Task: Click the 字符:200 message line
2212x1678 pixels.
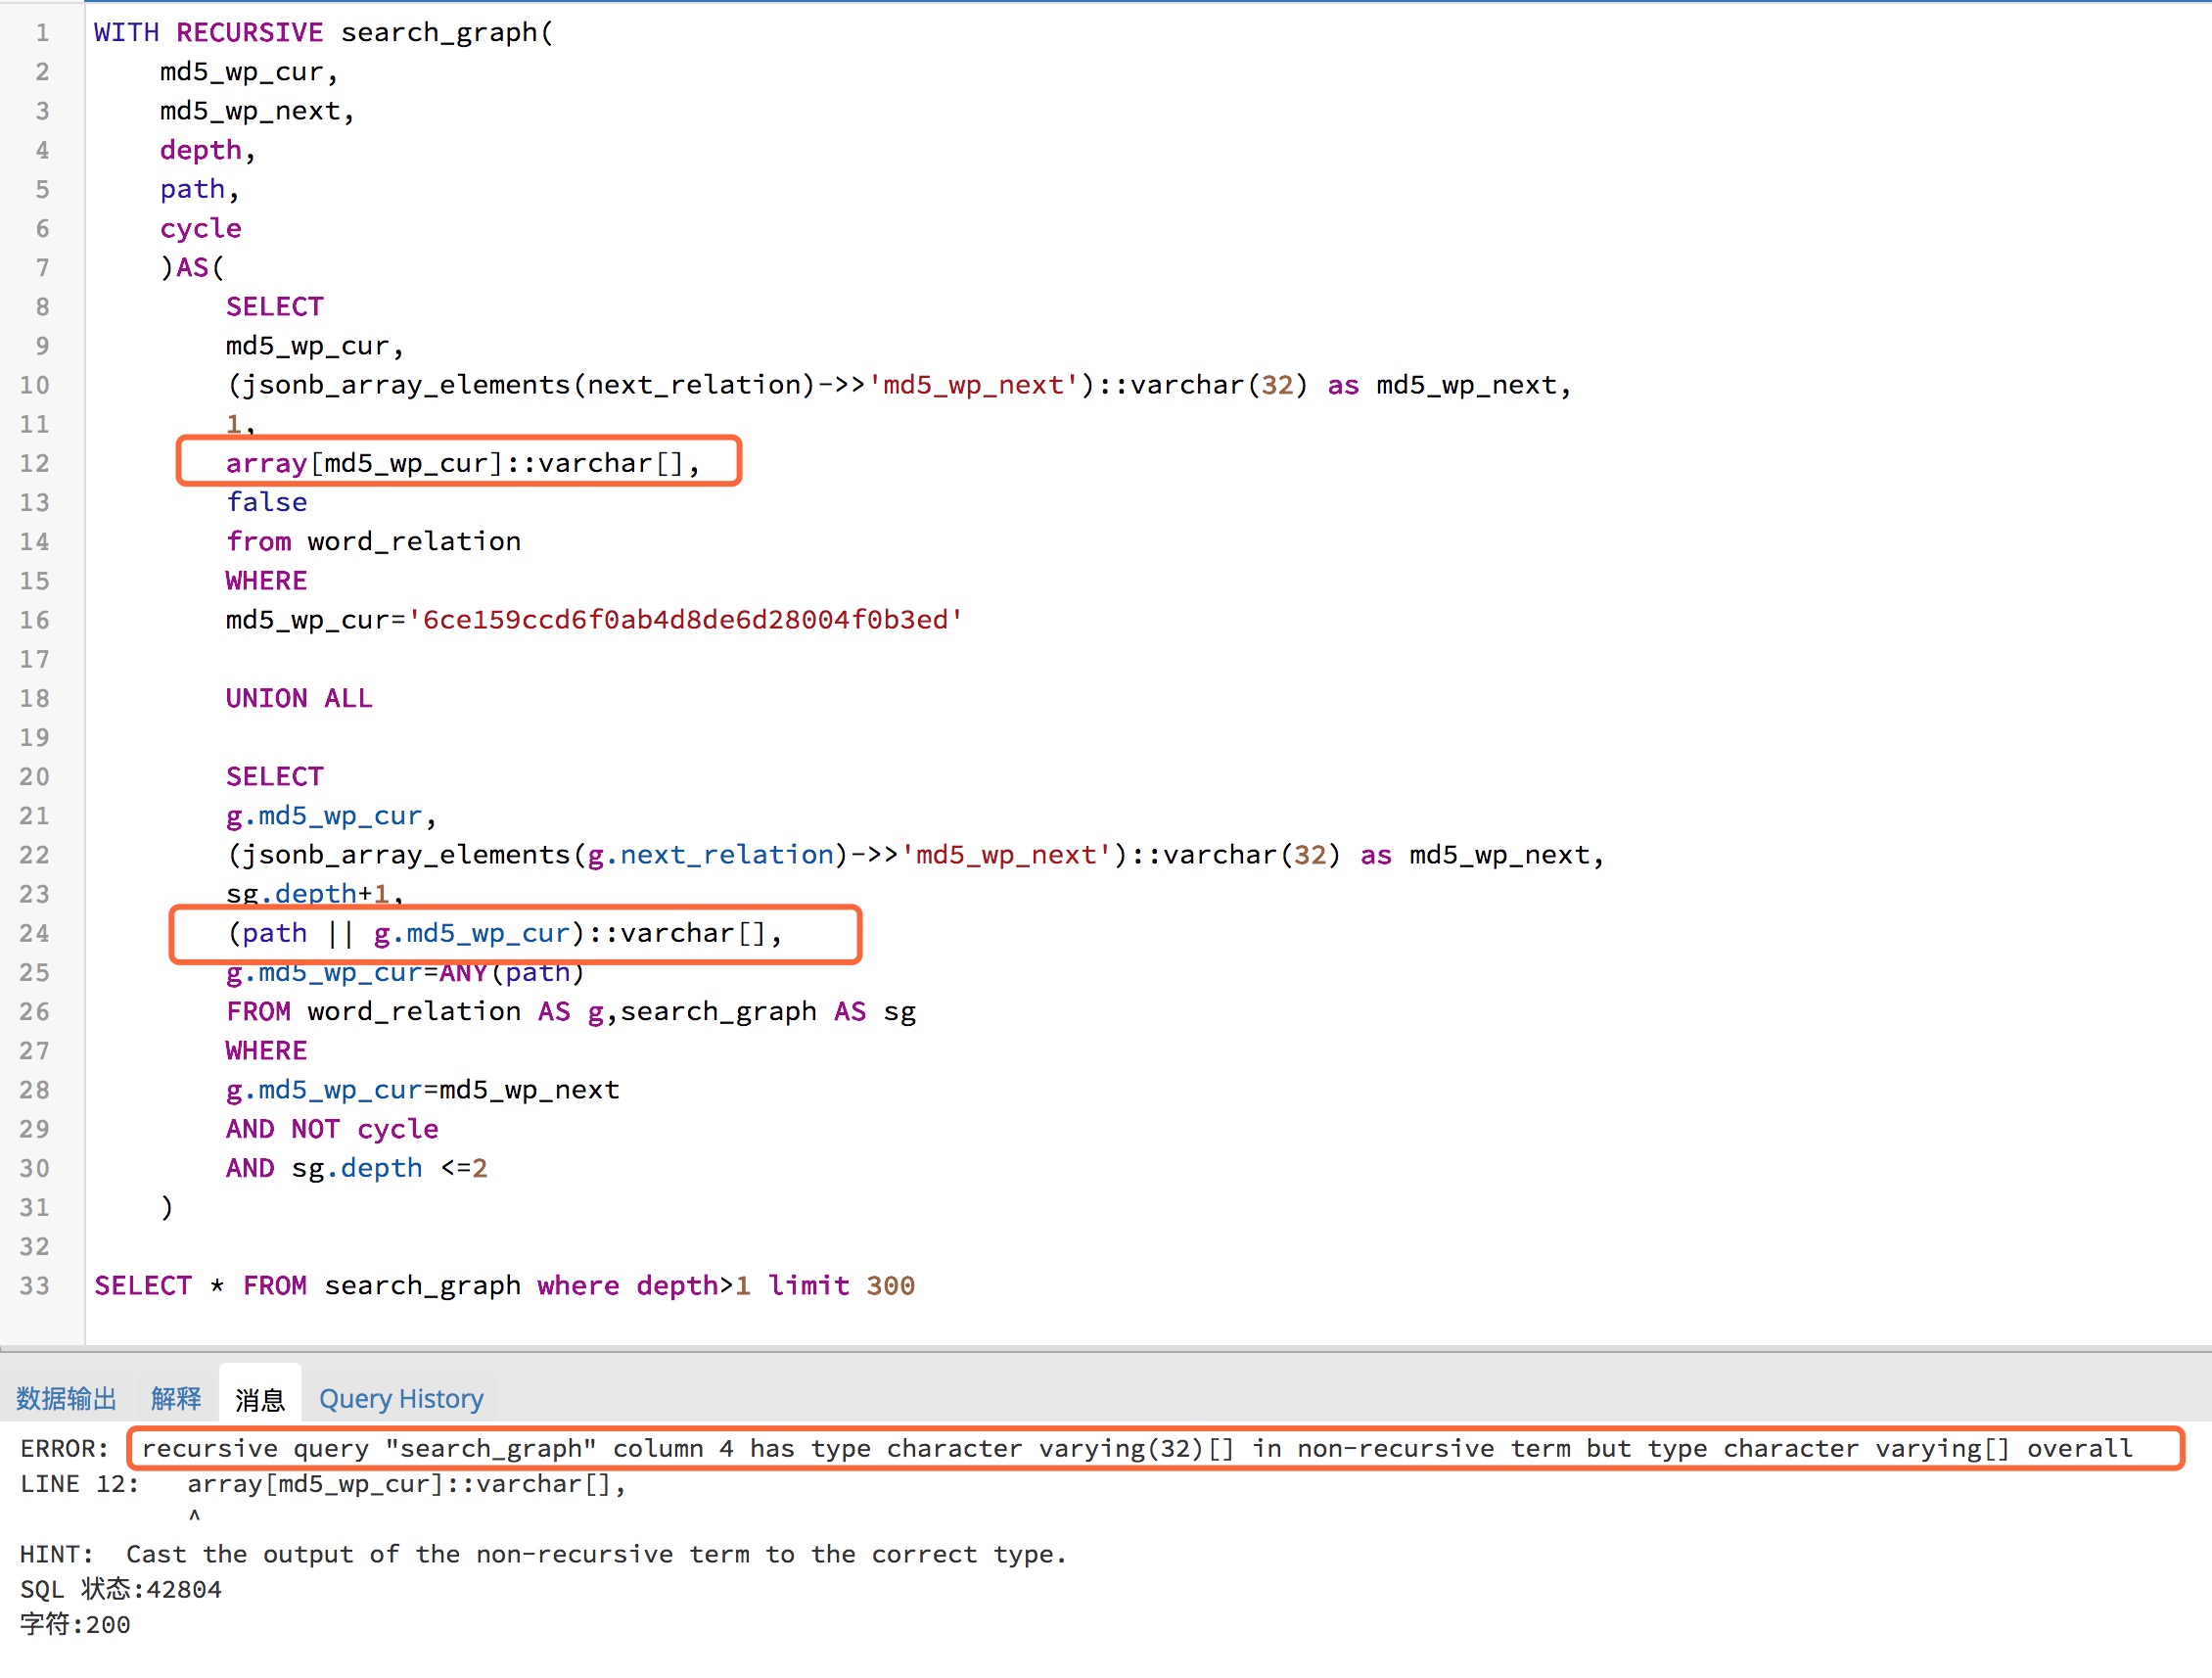Action: click(75, 1624)
